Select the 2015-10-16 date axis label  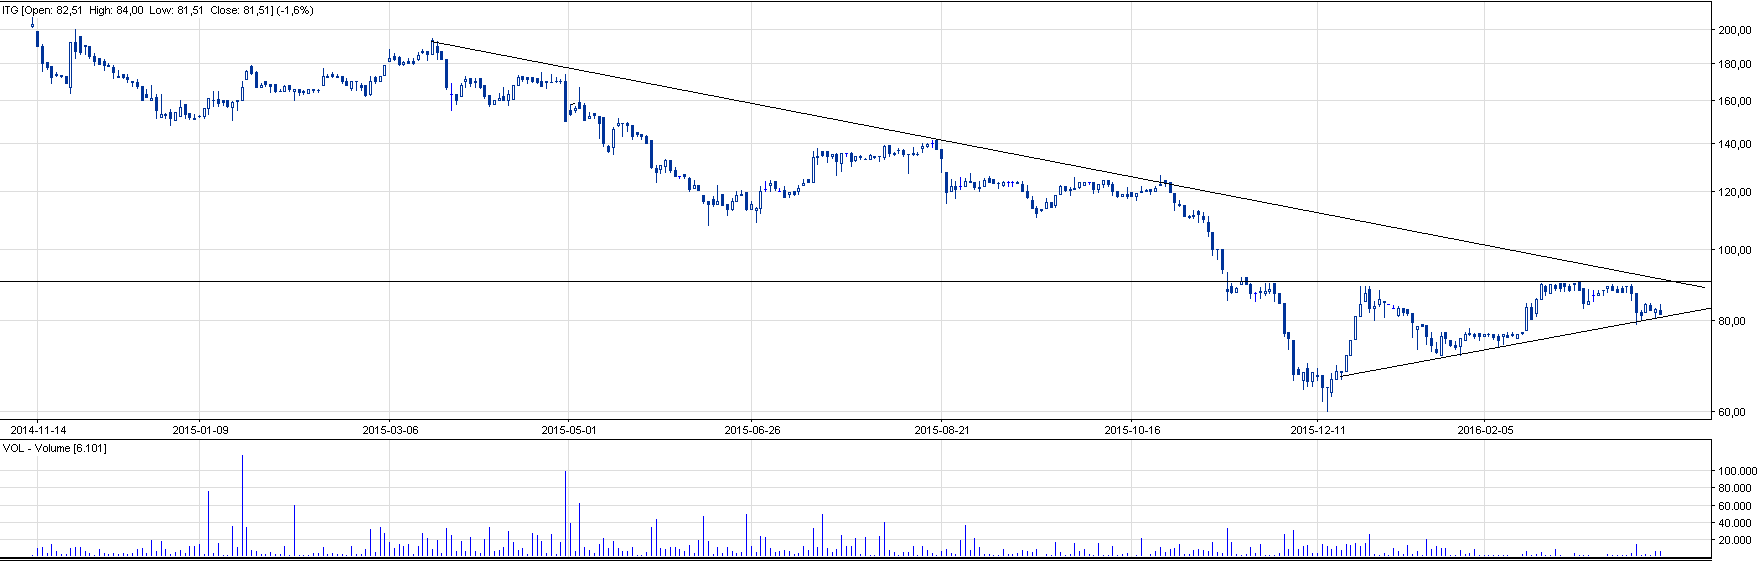point(1132,430)
